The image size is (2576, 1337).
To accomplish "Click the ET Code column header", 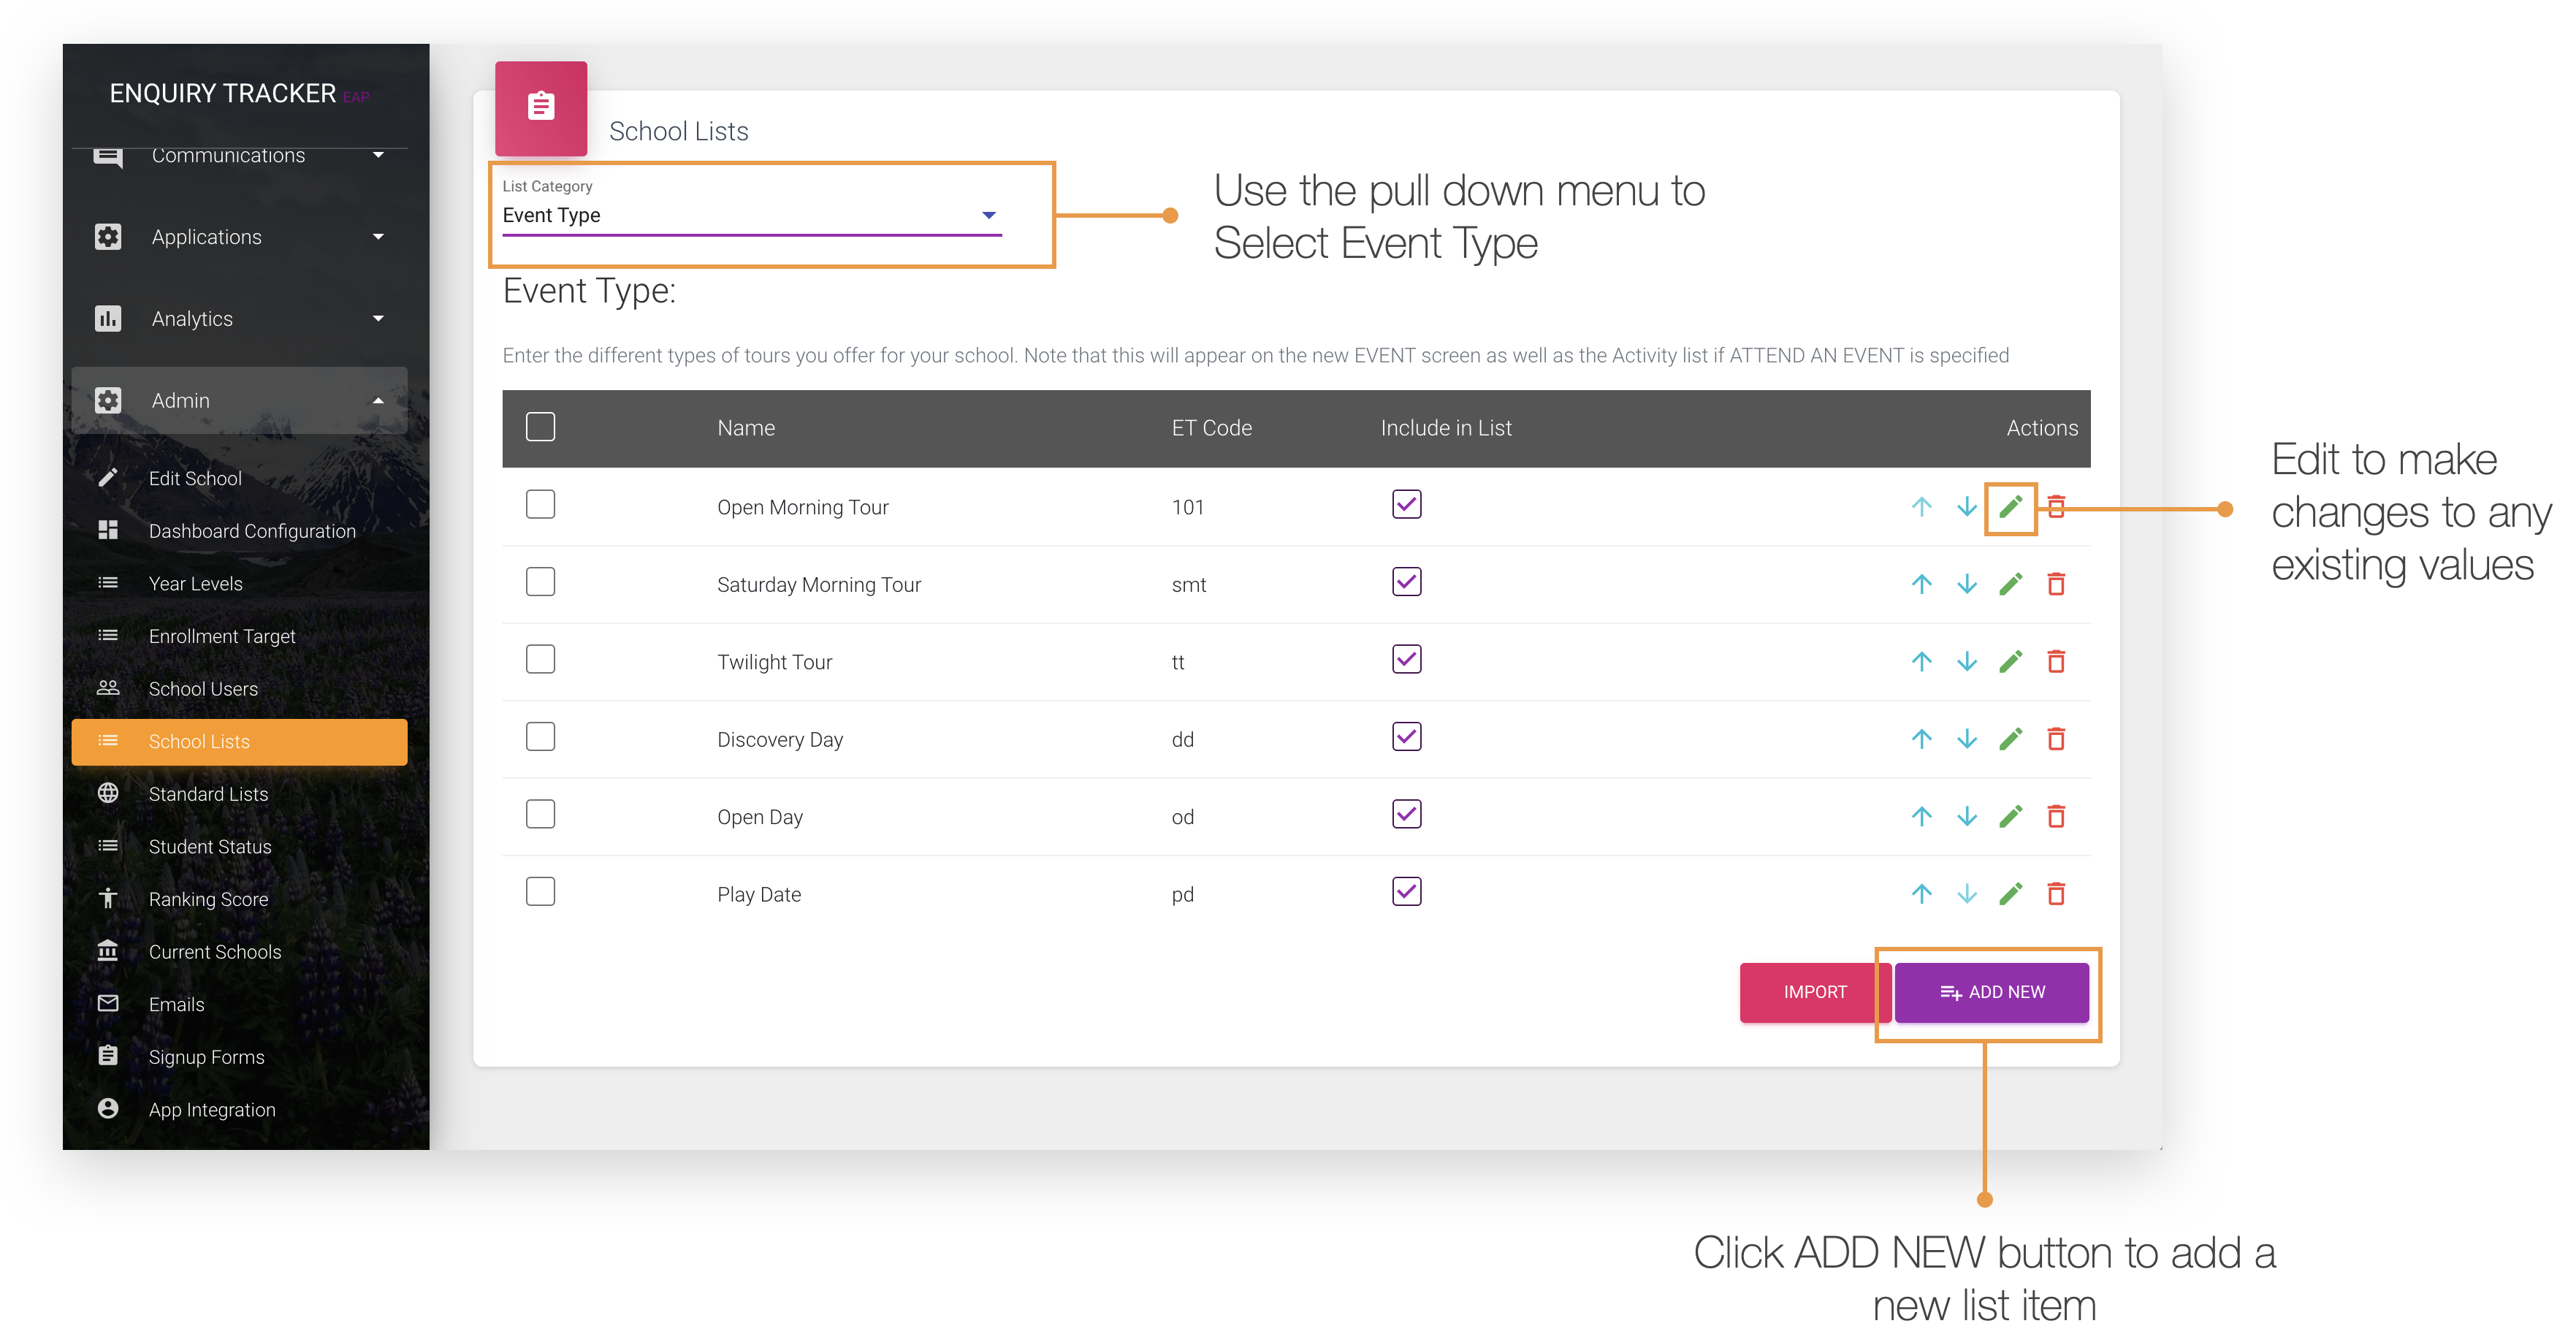I will [1211, 428].
